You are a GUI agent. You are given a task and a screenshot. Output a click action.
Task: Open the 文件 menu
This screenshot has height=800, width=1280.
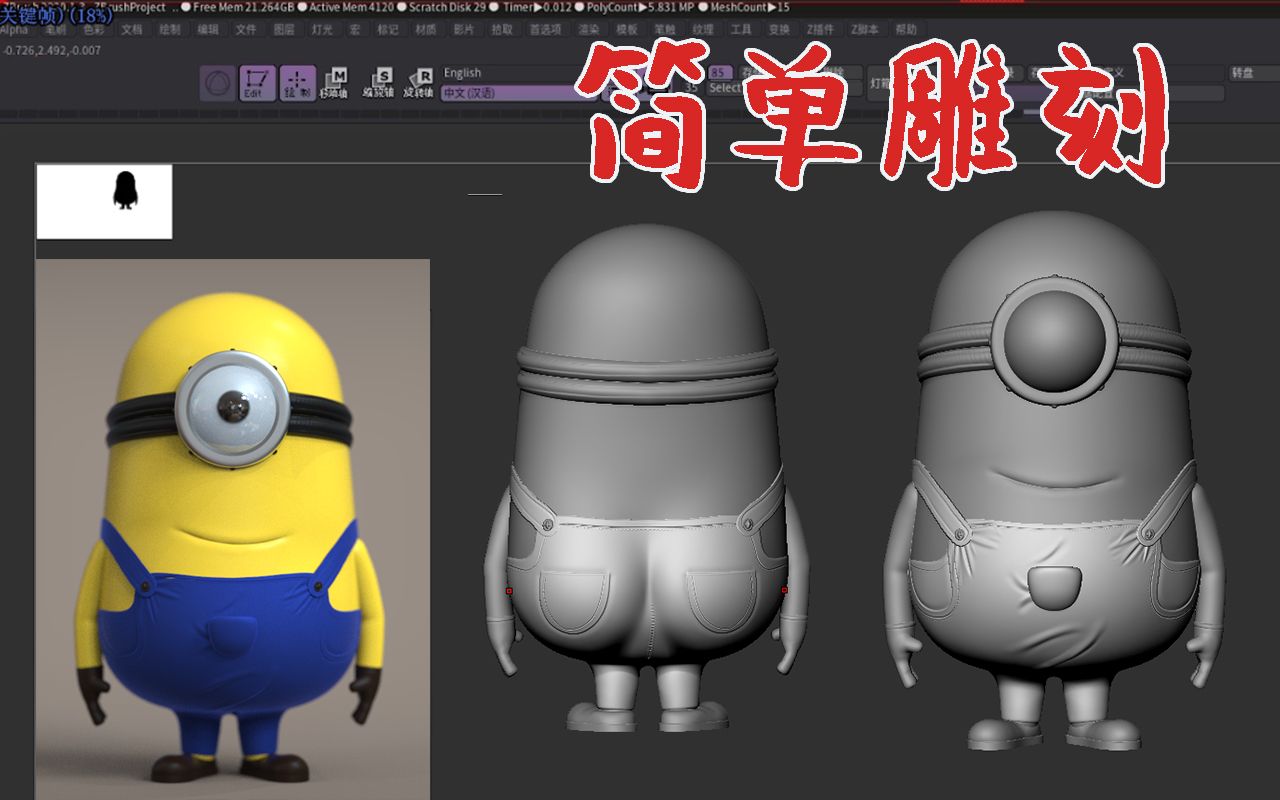246,30
